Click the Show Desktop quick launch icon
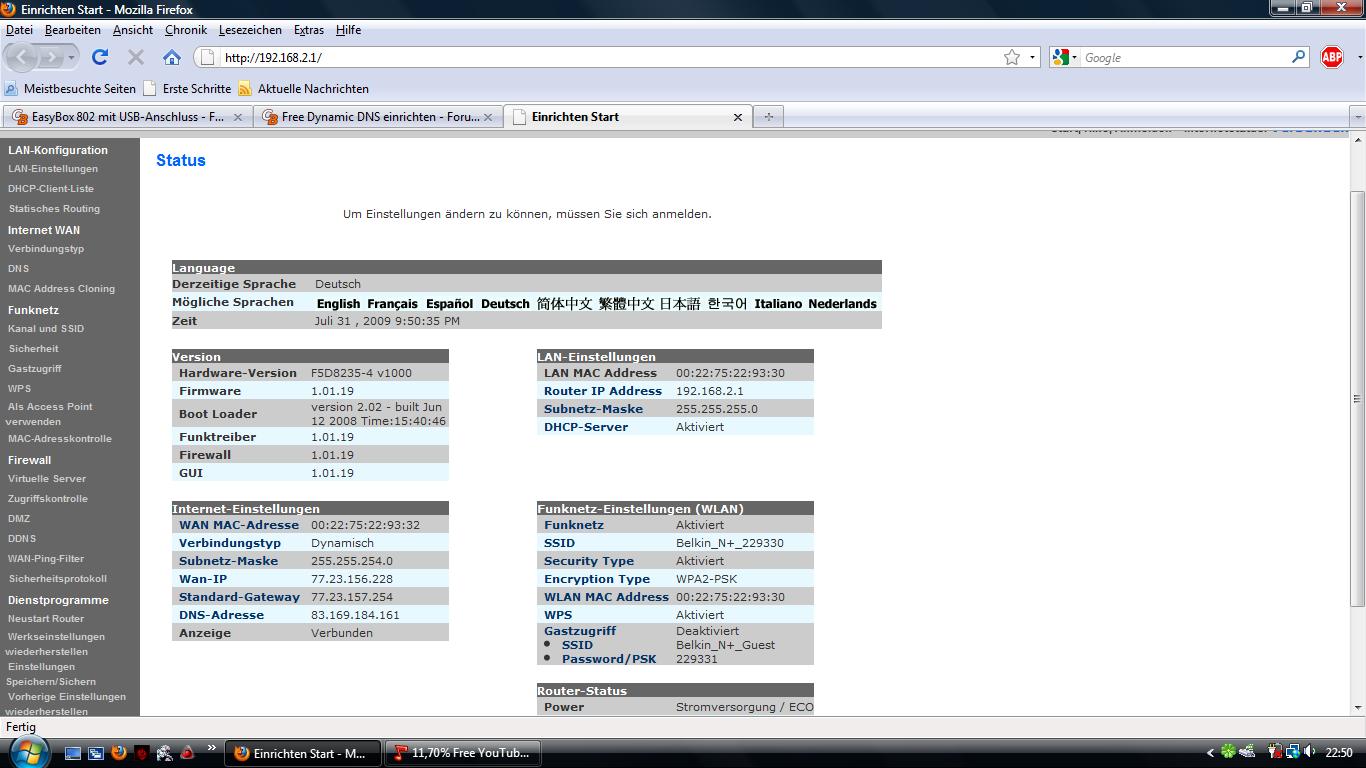 [x=73, y=753]
